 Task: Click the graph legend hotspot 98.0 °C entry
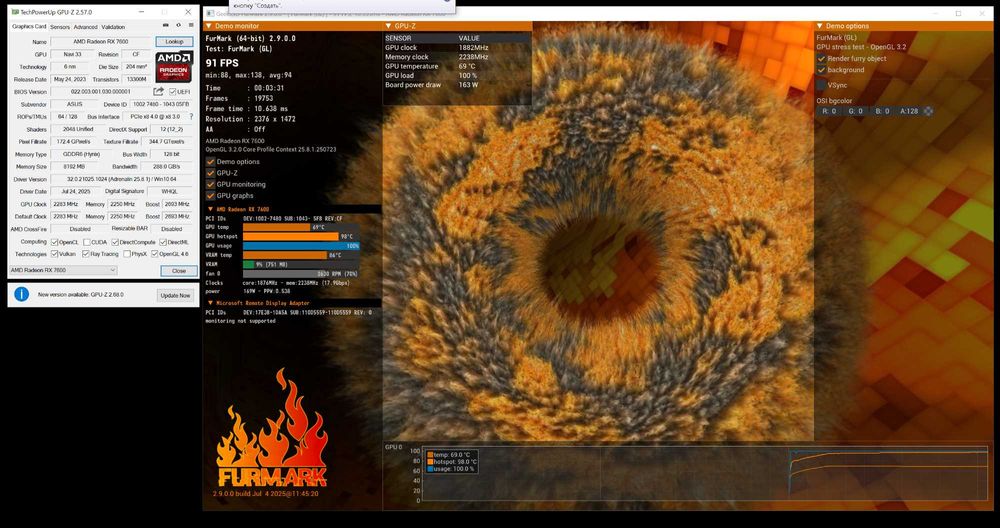[x=452, y=462]
